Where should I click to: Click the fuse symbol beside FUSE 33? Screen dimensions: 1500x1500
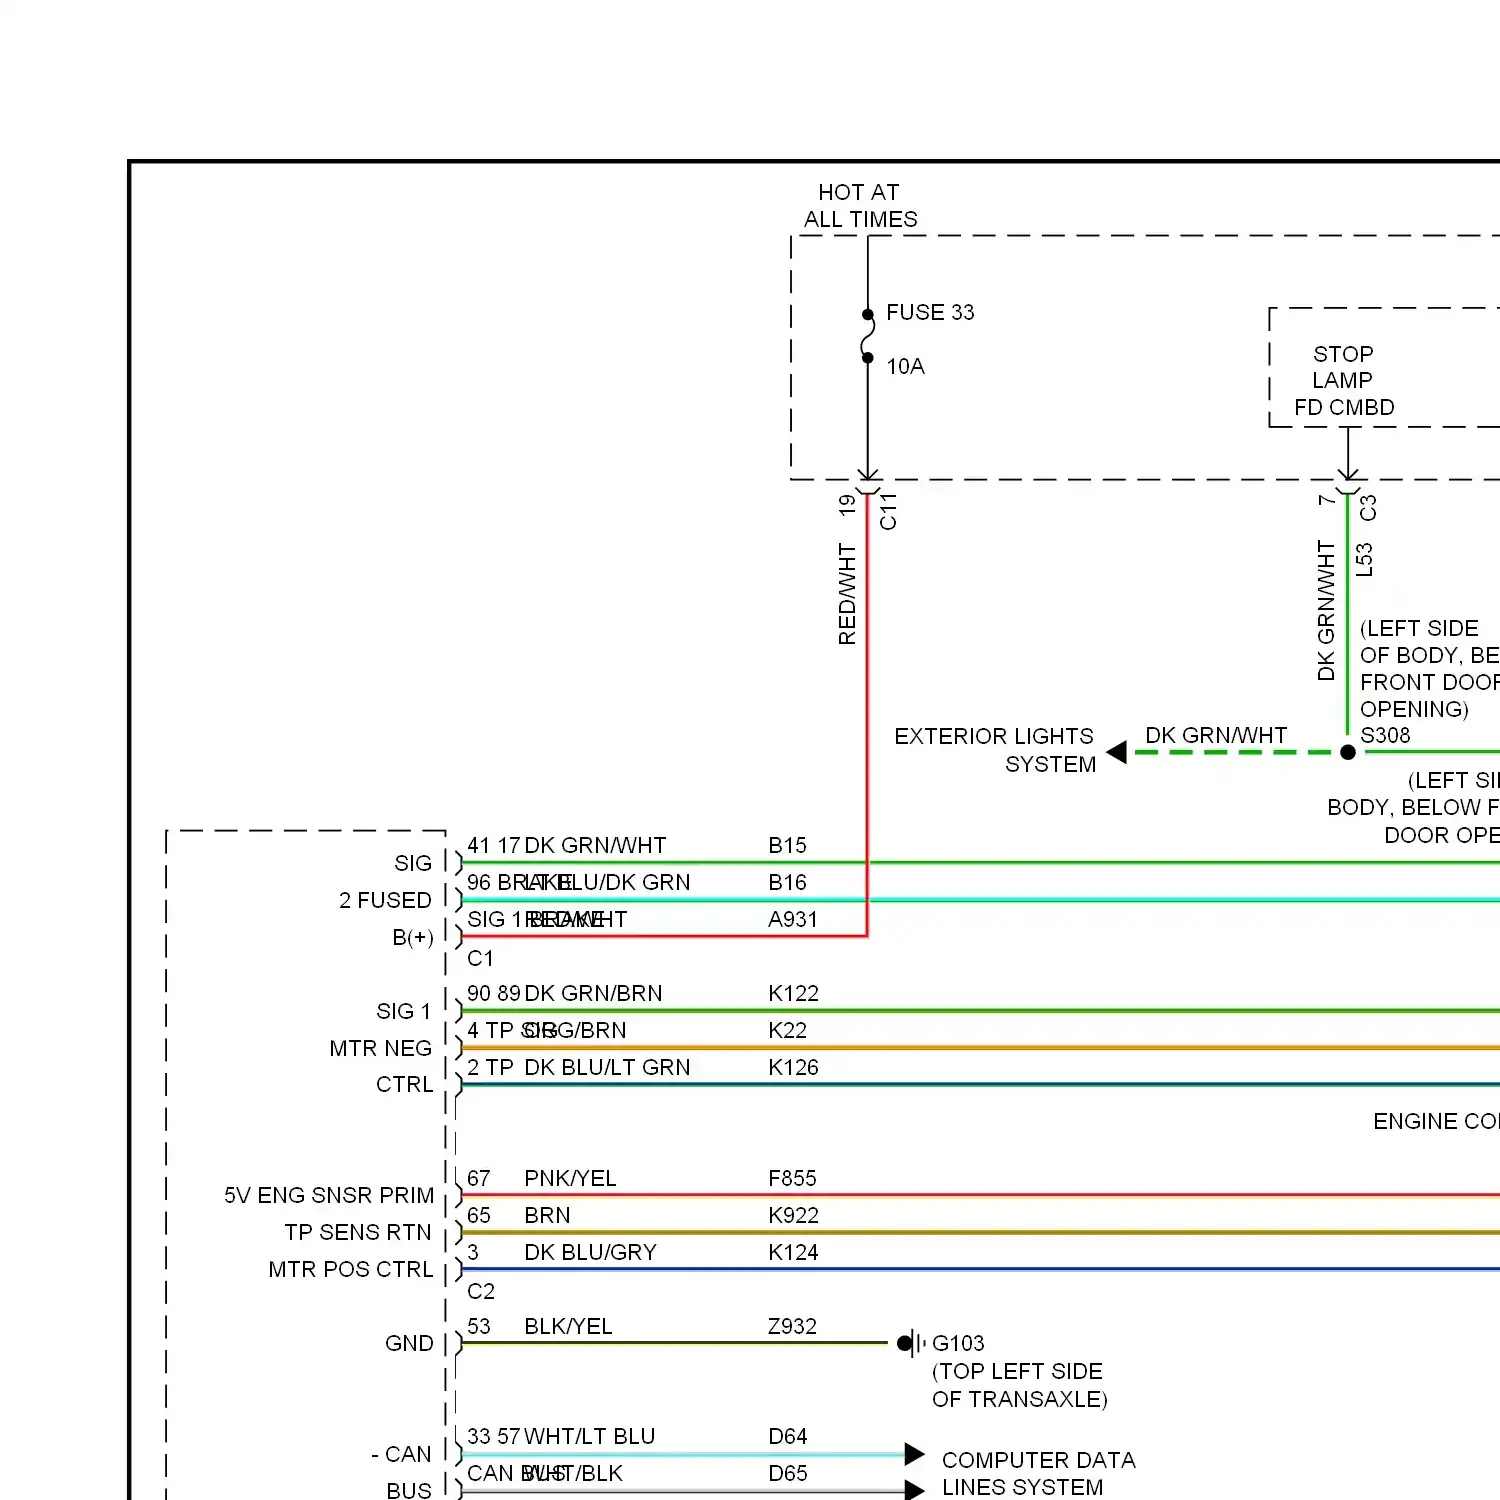click(x=867, y=336)
